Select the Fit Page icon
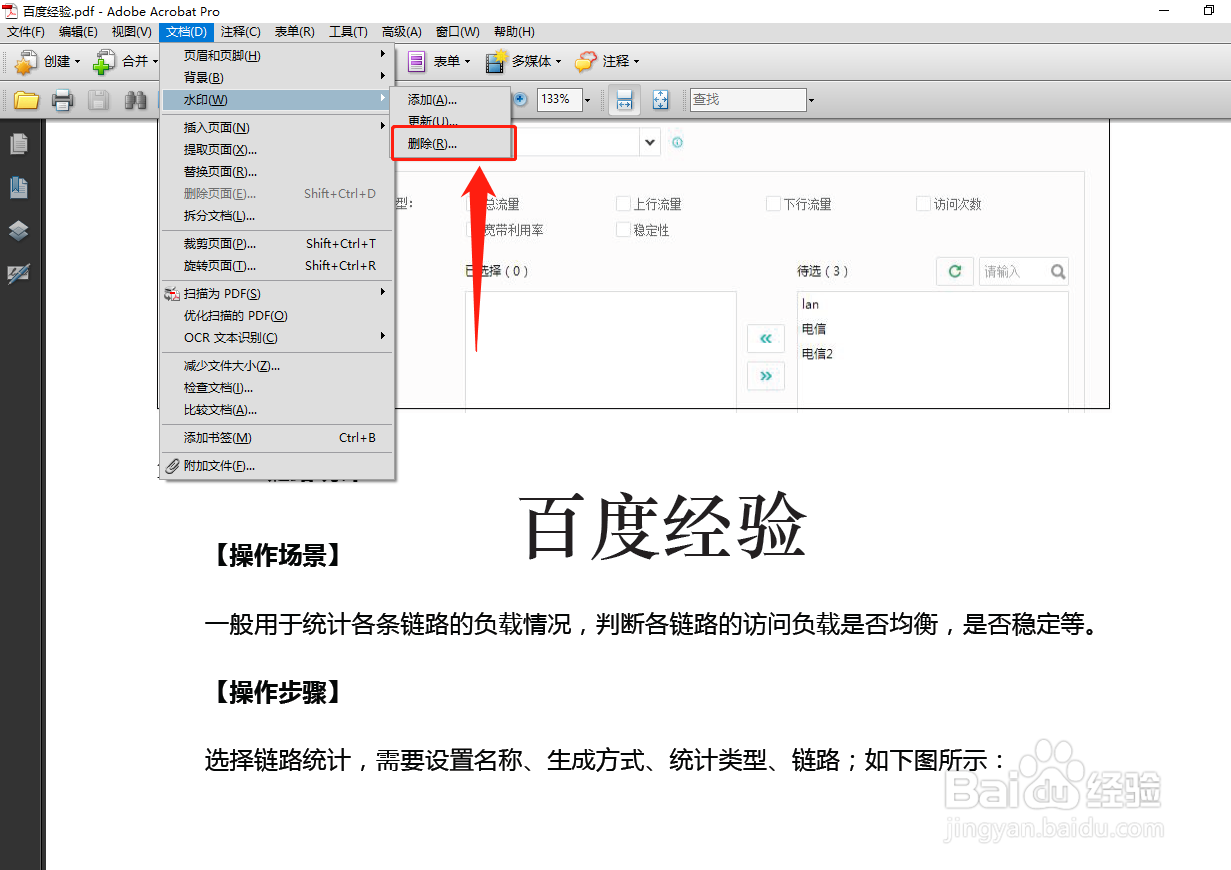Screen dimensions: 1231x870 [660, 100]
